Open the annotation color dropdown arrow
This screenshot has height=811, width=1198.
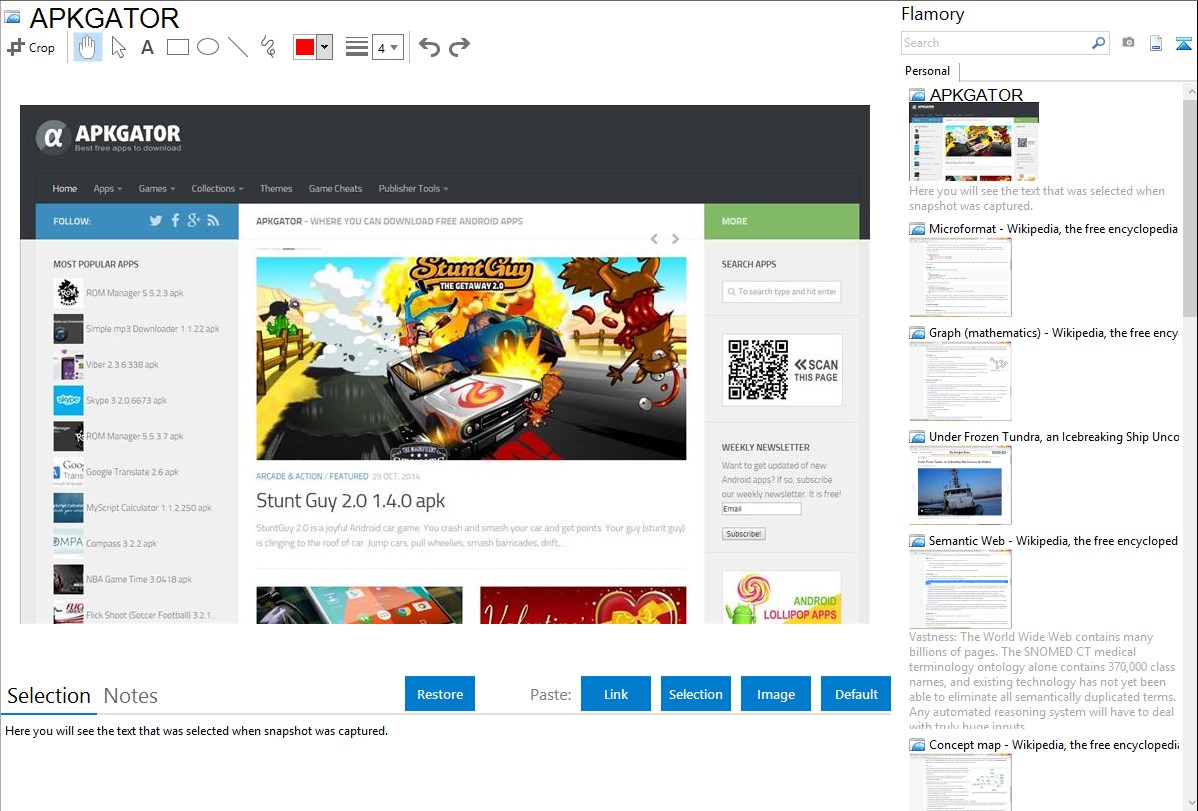click(x=325, y=47)
